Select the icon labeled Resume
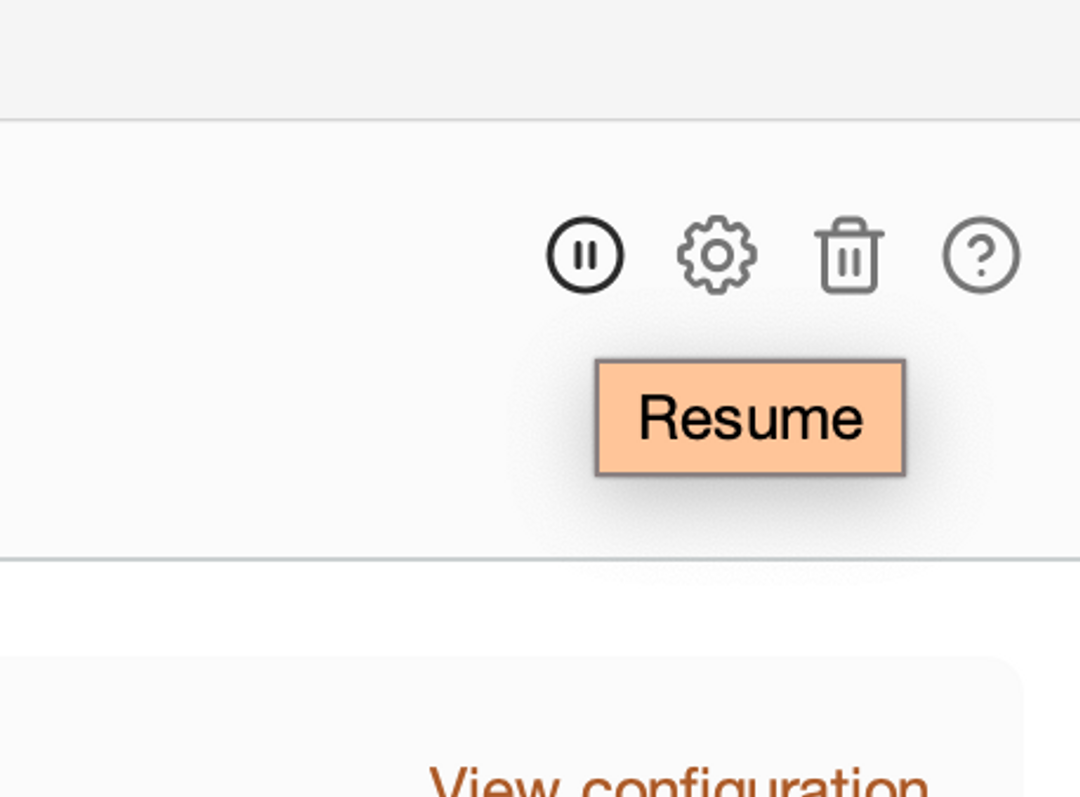The height and width of the screenshot is (797, 1080). coord(585,255)
